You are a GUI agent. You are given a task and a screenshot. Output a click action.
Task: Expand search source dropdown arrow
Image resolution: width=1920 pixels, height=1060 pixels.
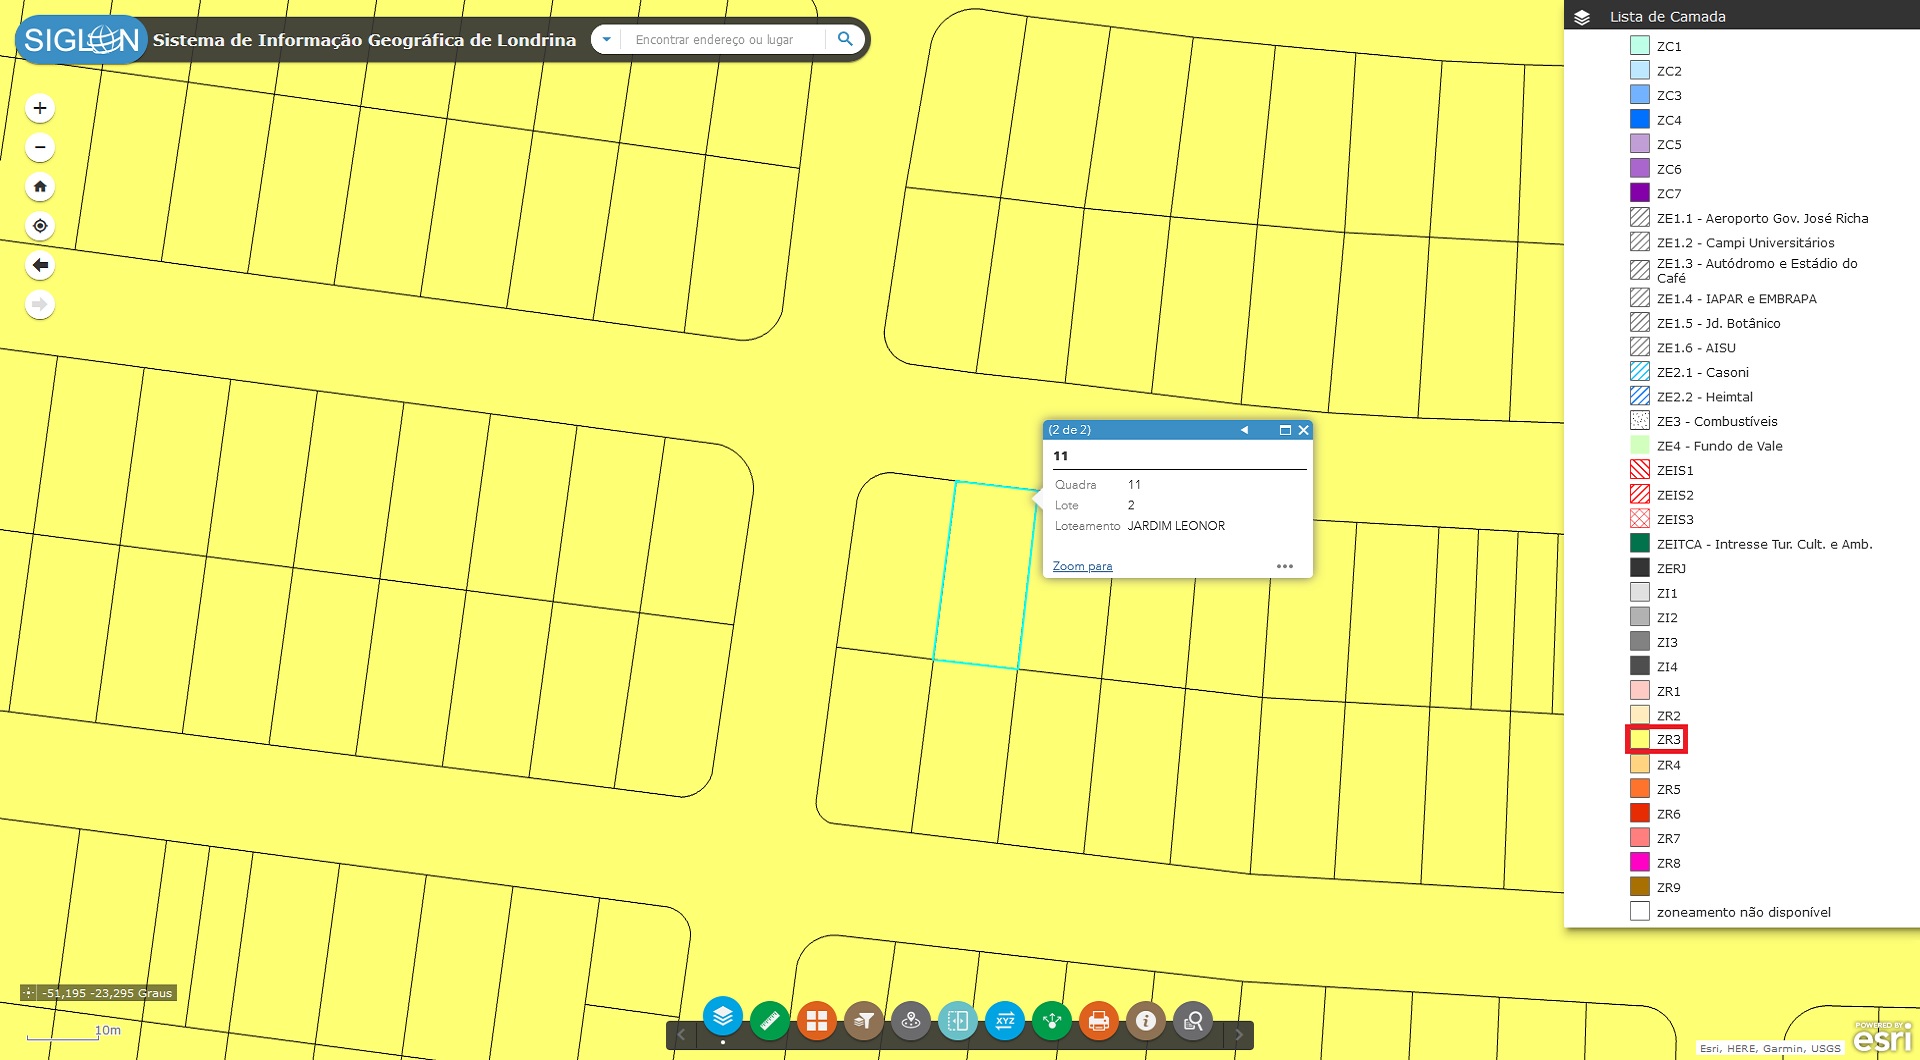[x=606, y=40]
